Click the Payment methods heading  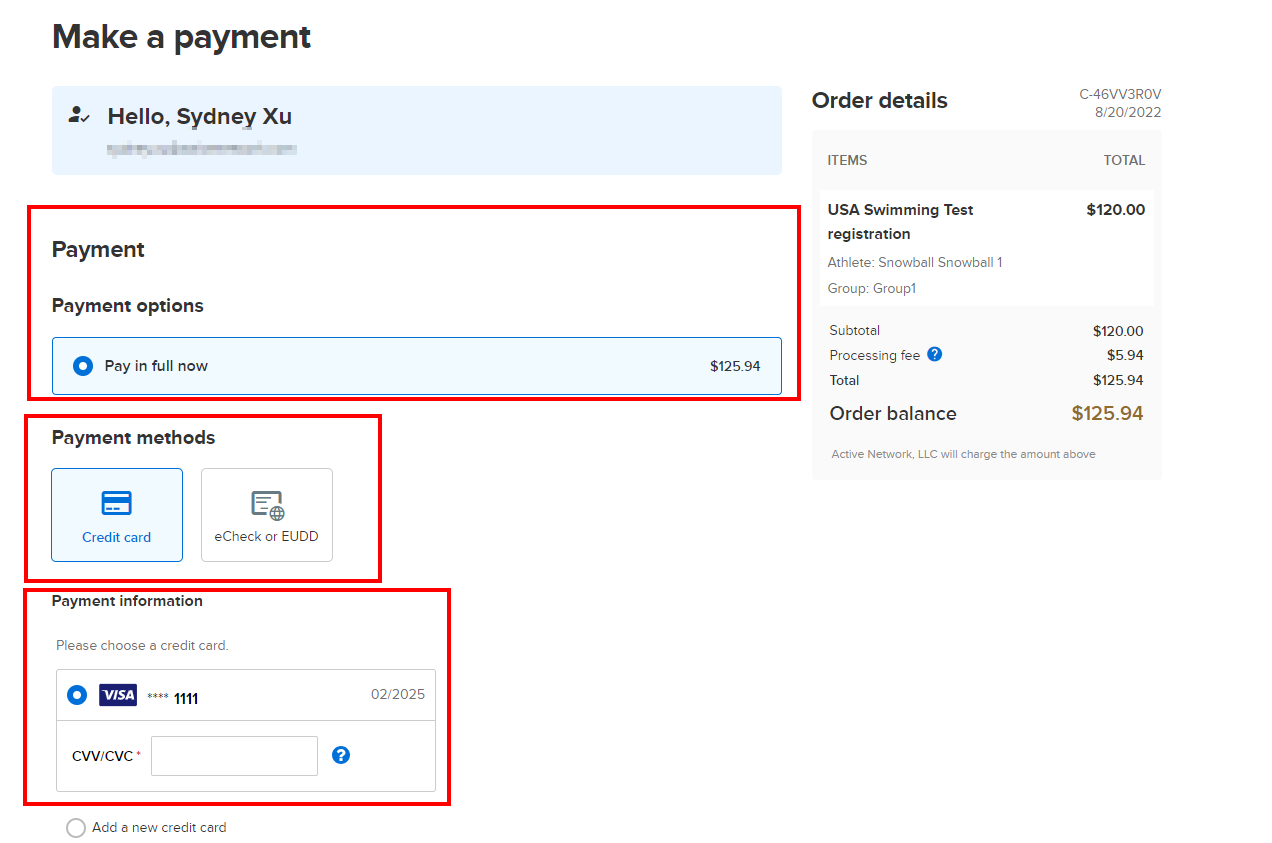pyautogui.click(x=133, y=438)
